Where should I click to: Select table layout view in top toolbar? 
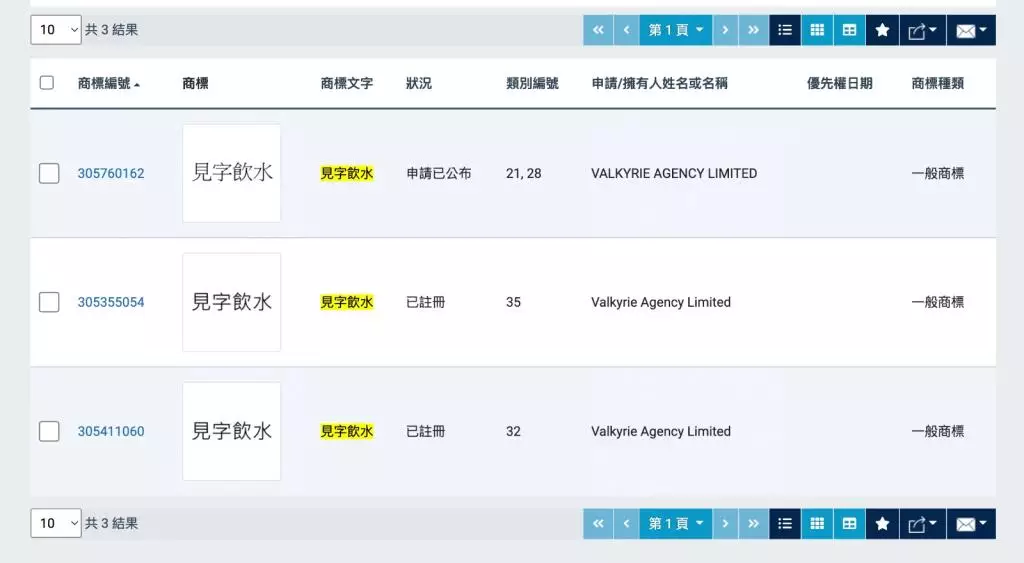pos(849,30)
